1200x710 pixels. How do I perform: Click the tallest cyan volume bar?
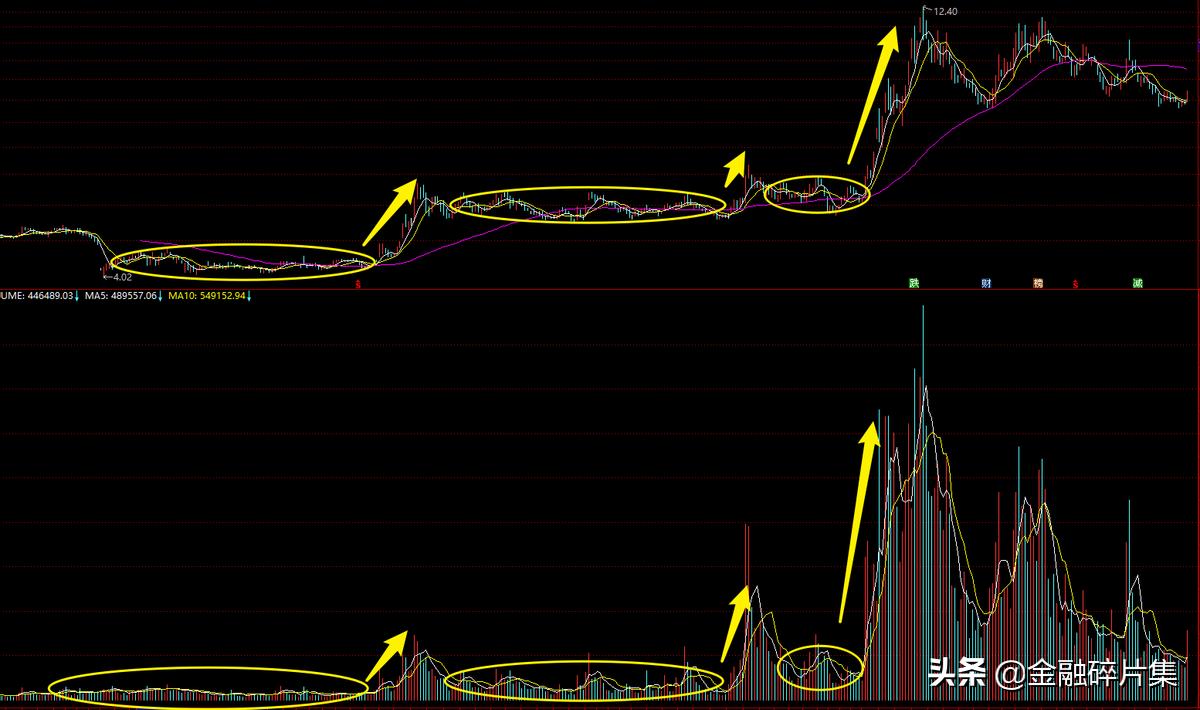pos(923,505)
